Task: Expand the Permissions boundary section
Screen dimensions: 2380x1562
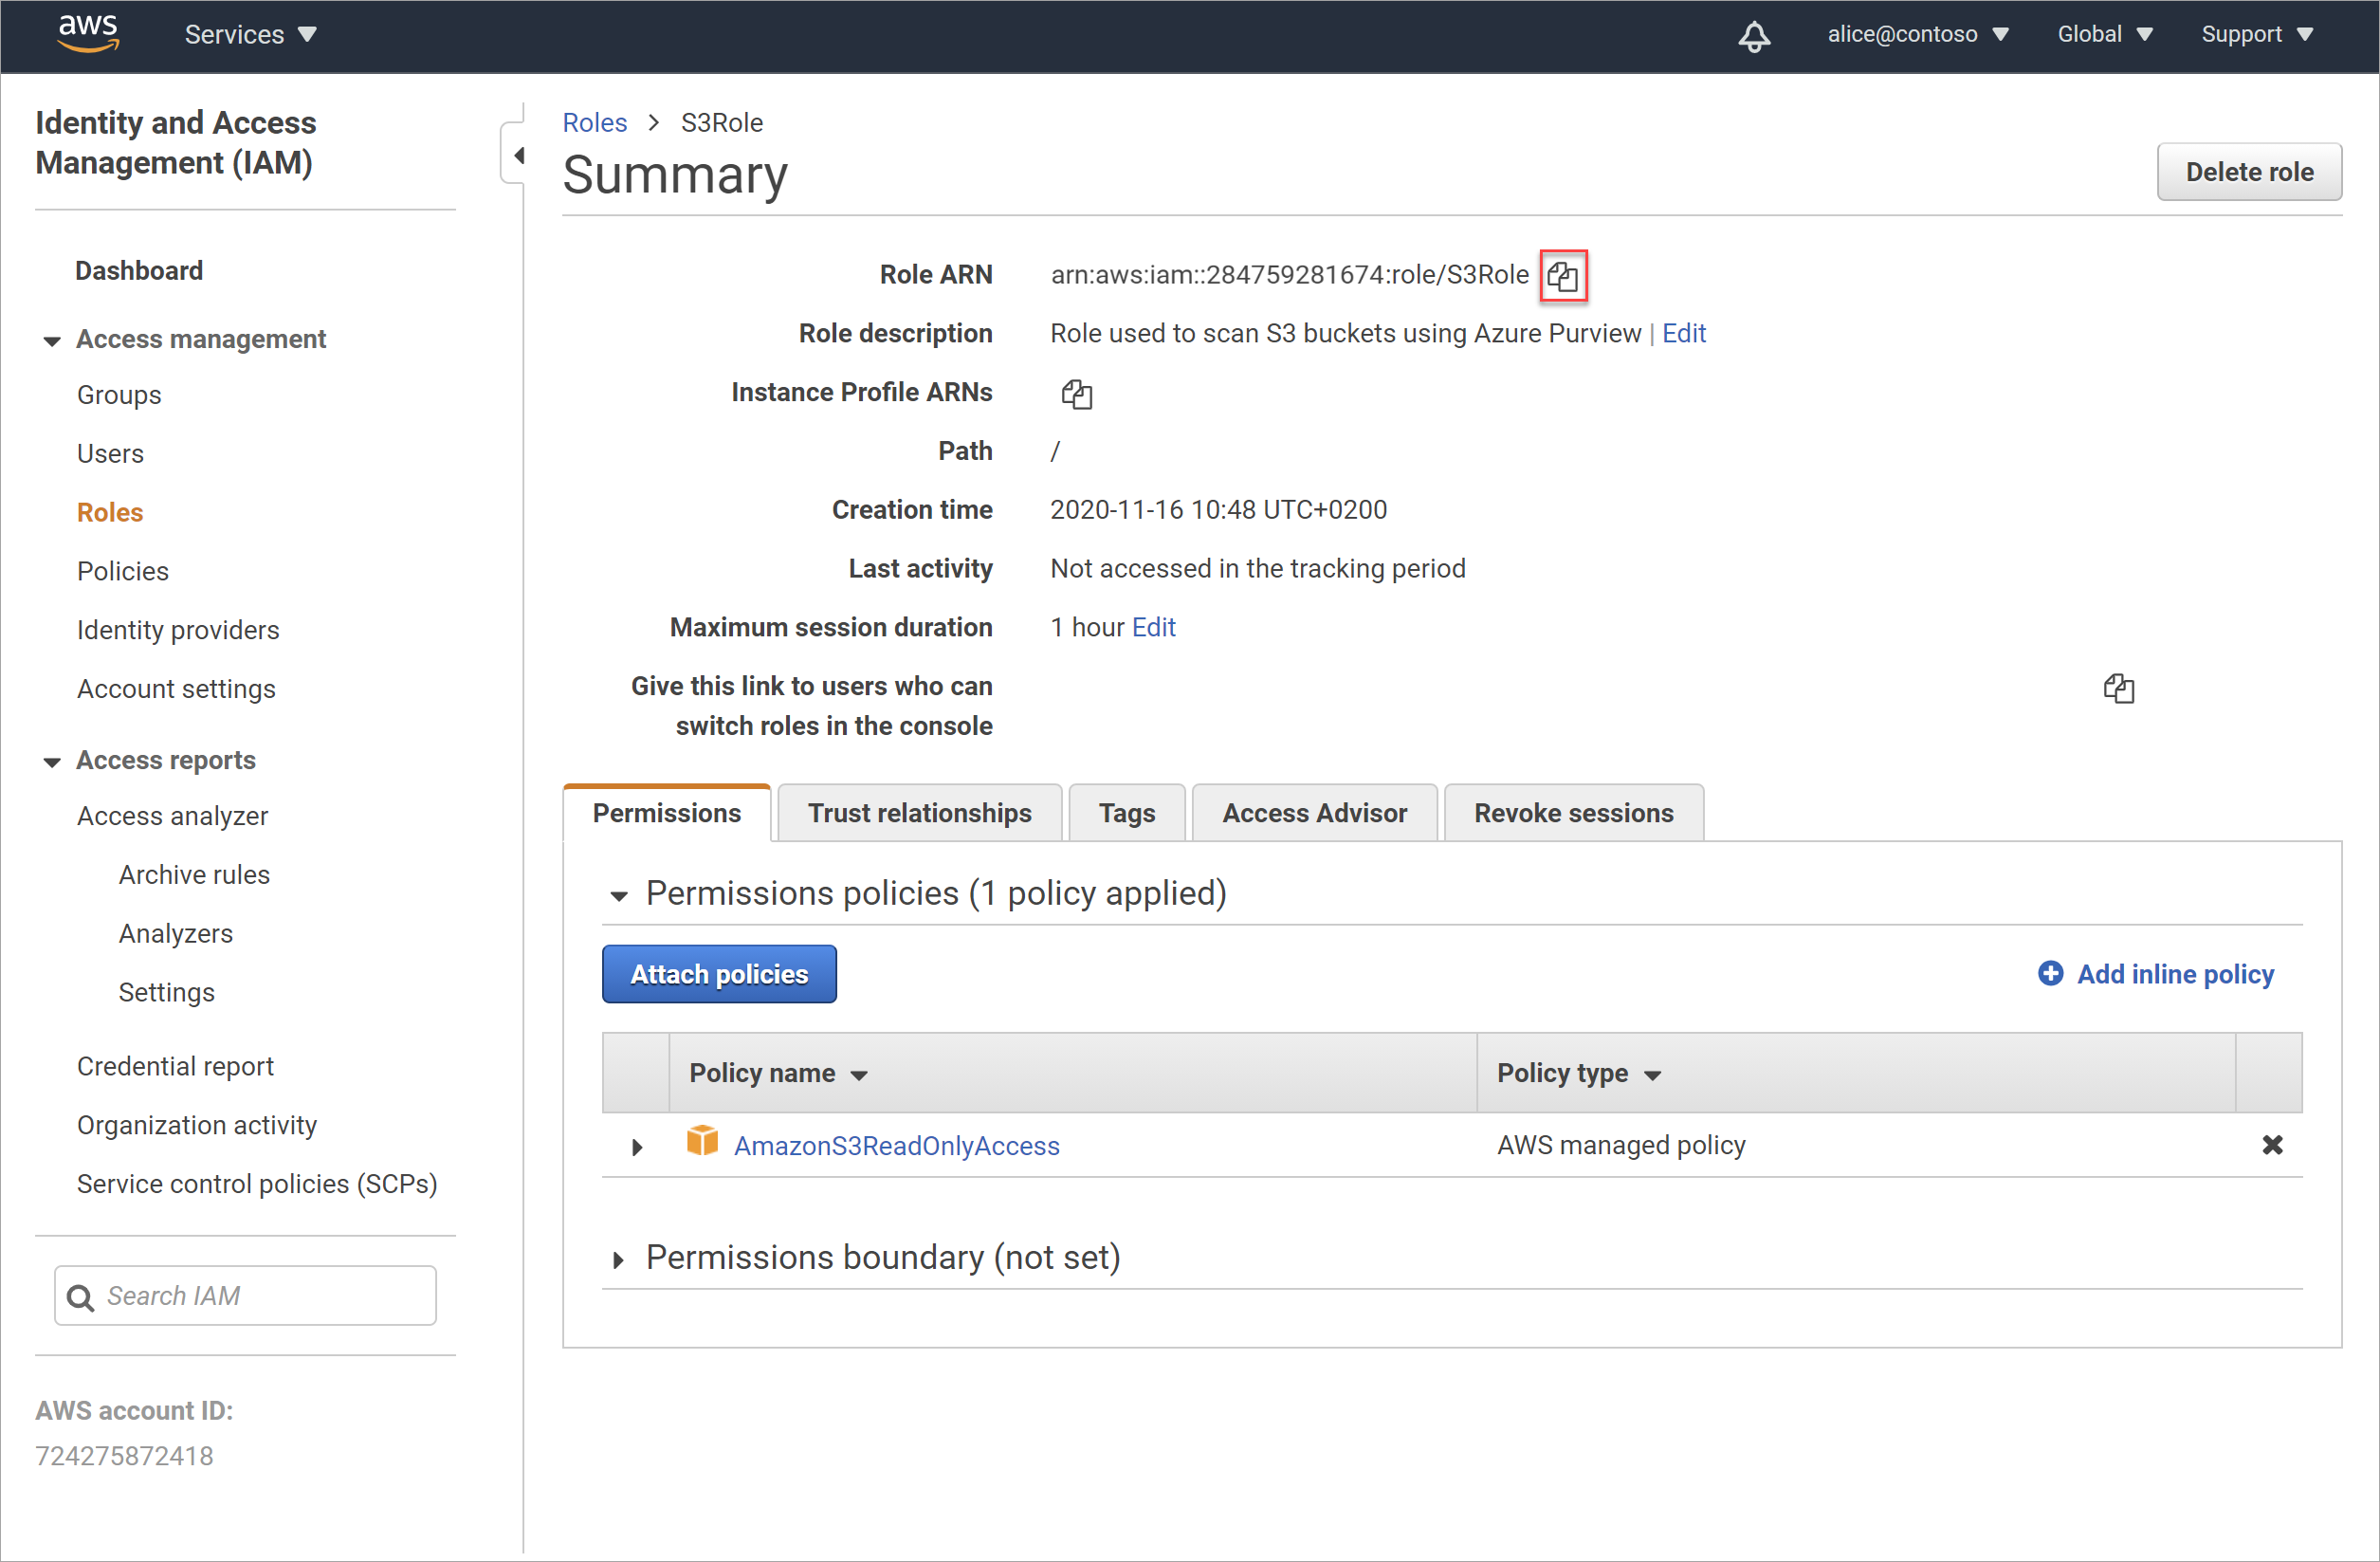Action: (x=619, y=1260)
